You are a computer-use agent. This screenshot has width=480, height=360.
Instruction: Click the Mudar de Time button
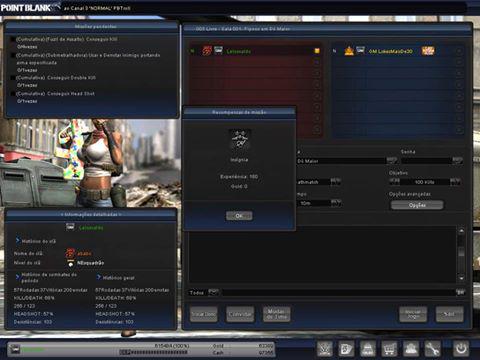276,314
